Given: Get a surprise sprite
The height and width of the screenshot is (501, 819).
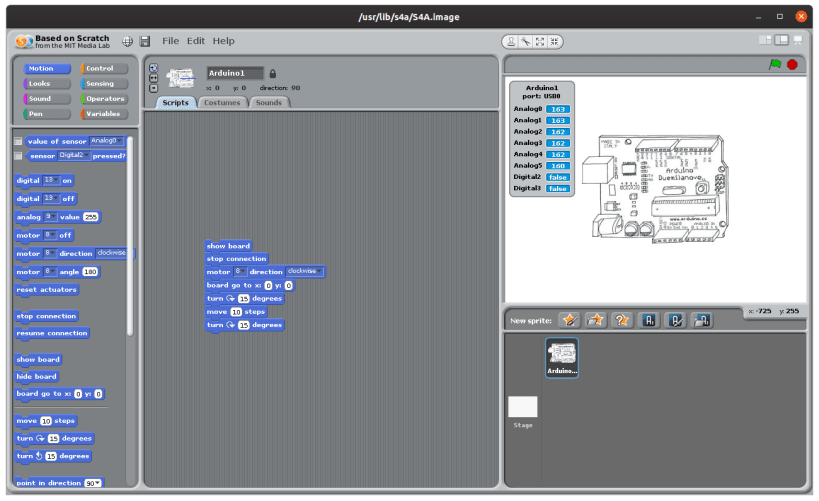Looking at the screenshot, I should [621, 320].
